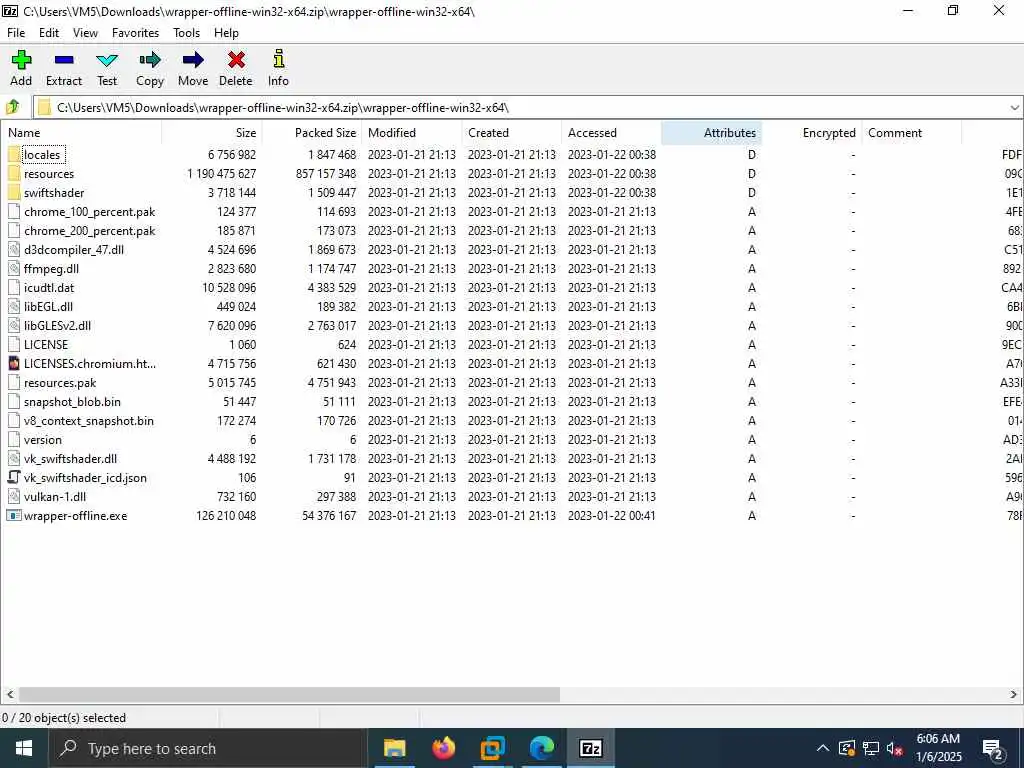The height and width of the screenshot is (768, 1024).
Task: Click the taskbar search box
Action: point(208,748)
